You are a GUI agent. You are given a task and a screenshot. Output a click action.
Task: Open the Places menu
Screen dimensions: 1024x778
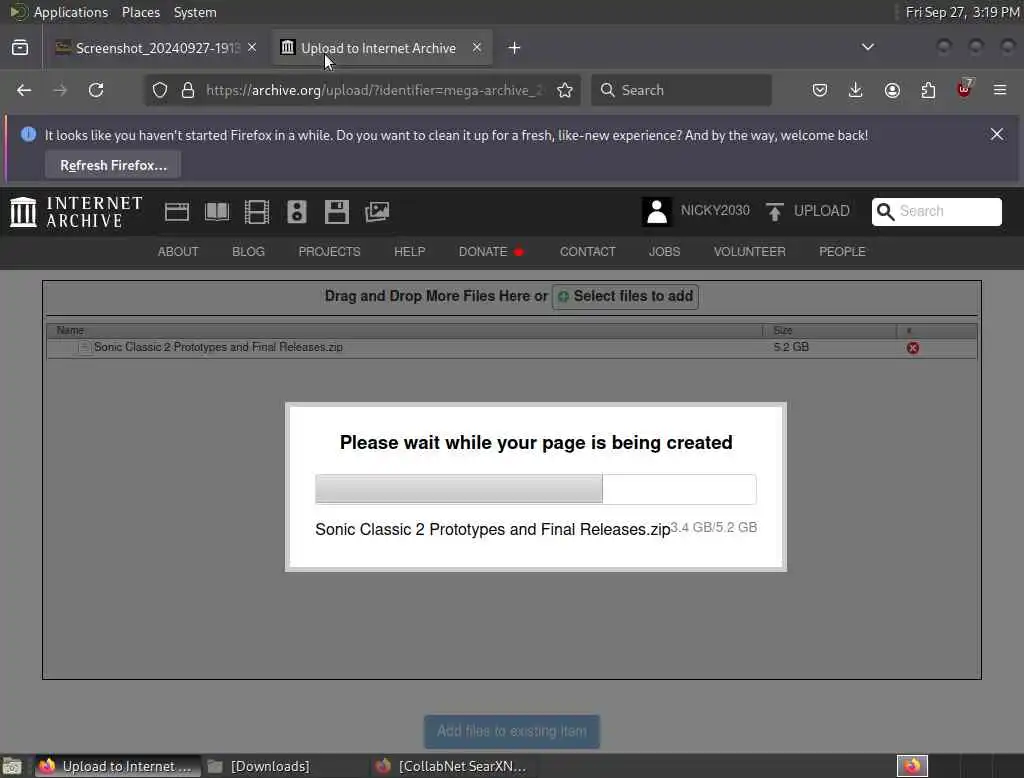point(140,12)
